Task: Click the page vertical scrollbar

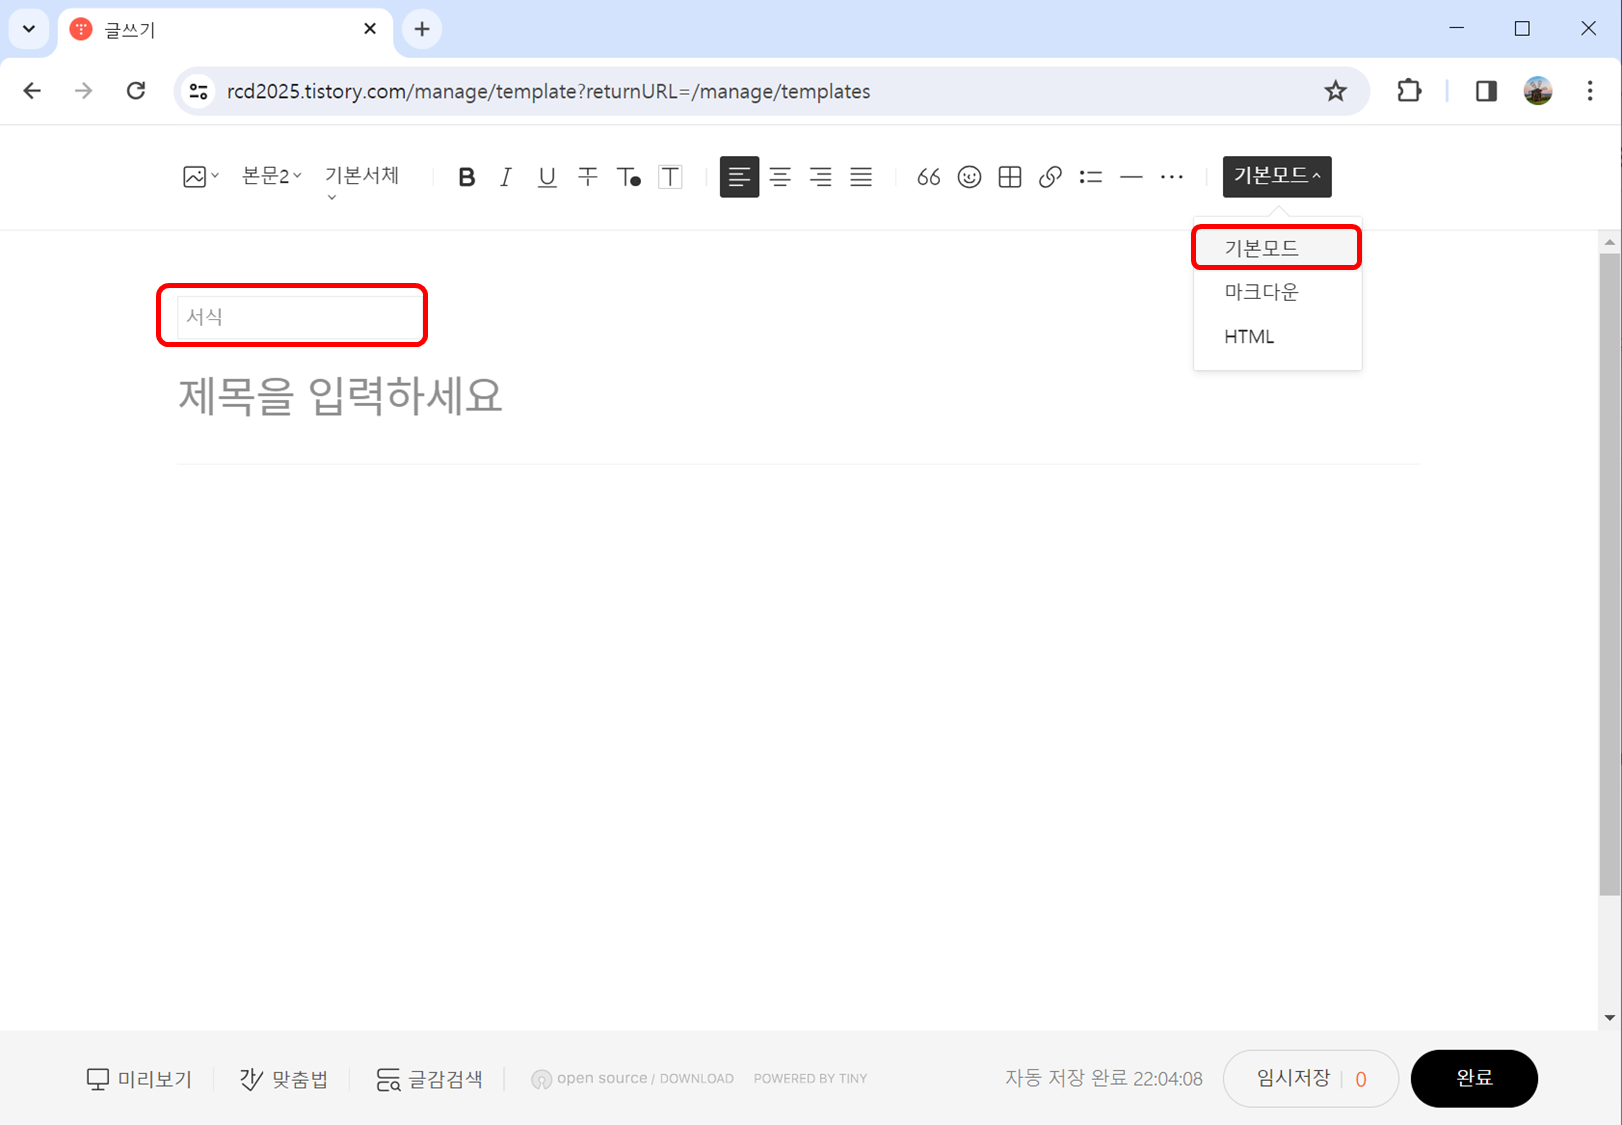Action: 1609,575
